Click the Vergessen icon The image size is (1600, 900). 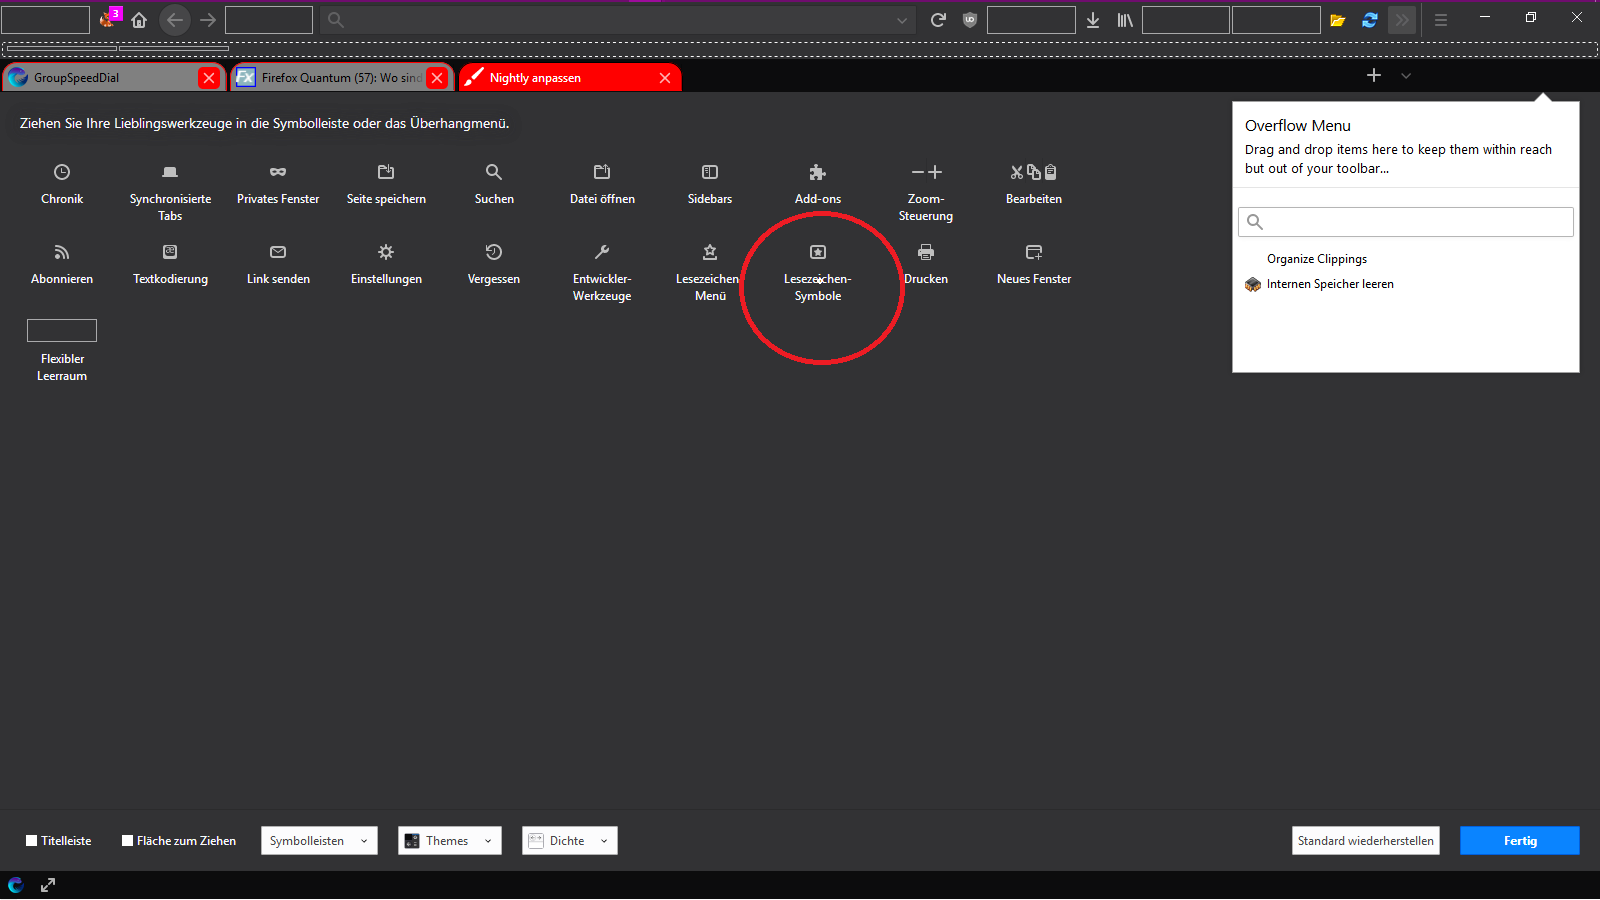click(x=493, y=252)
